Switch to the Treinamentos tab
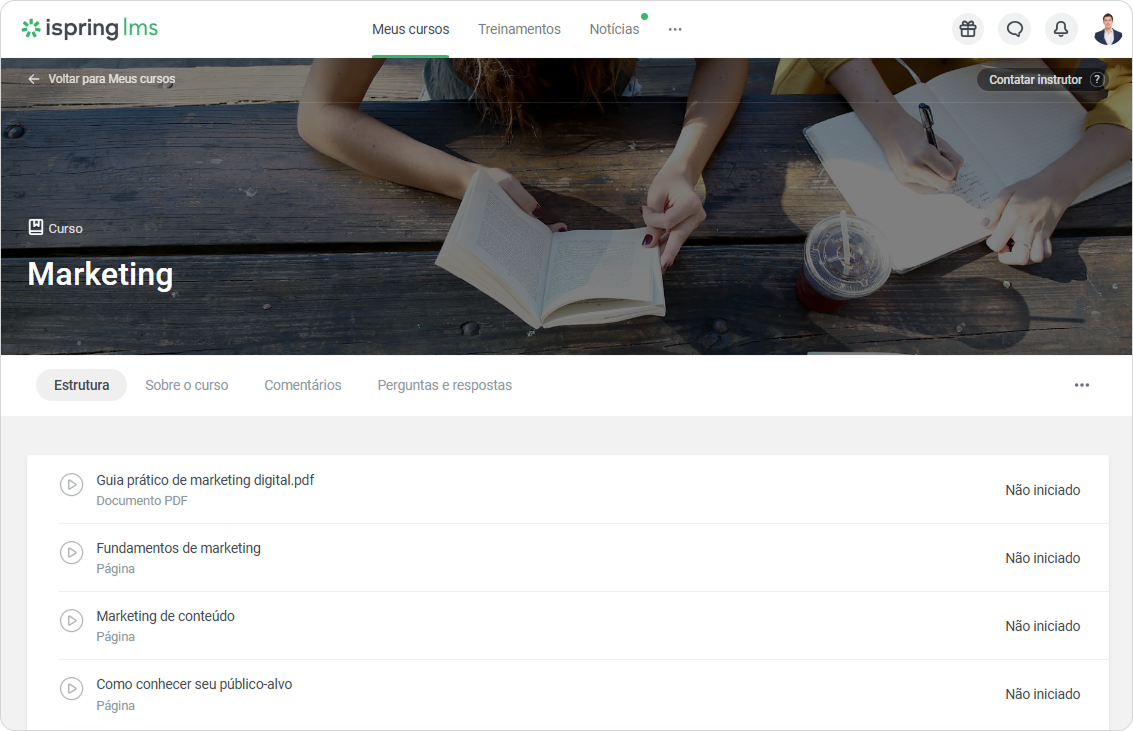The width and height of the screenshot is (1133, 731). (x=520, y=30)
